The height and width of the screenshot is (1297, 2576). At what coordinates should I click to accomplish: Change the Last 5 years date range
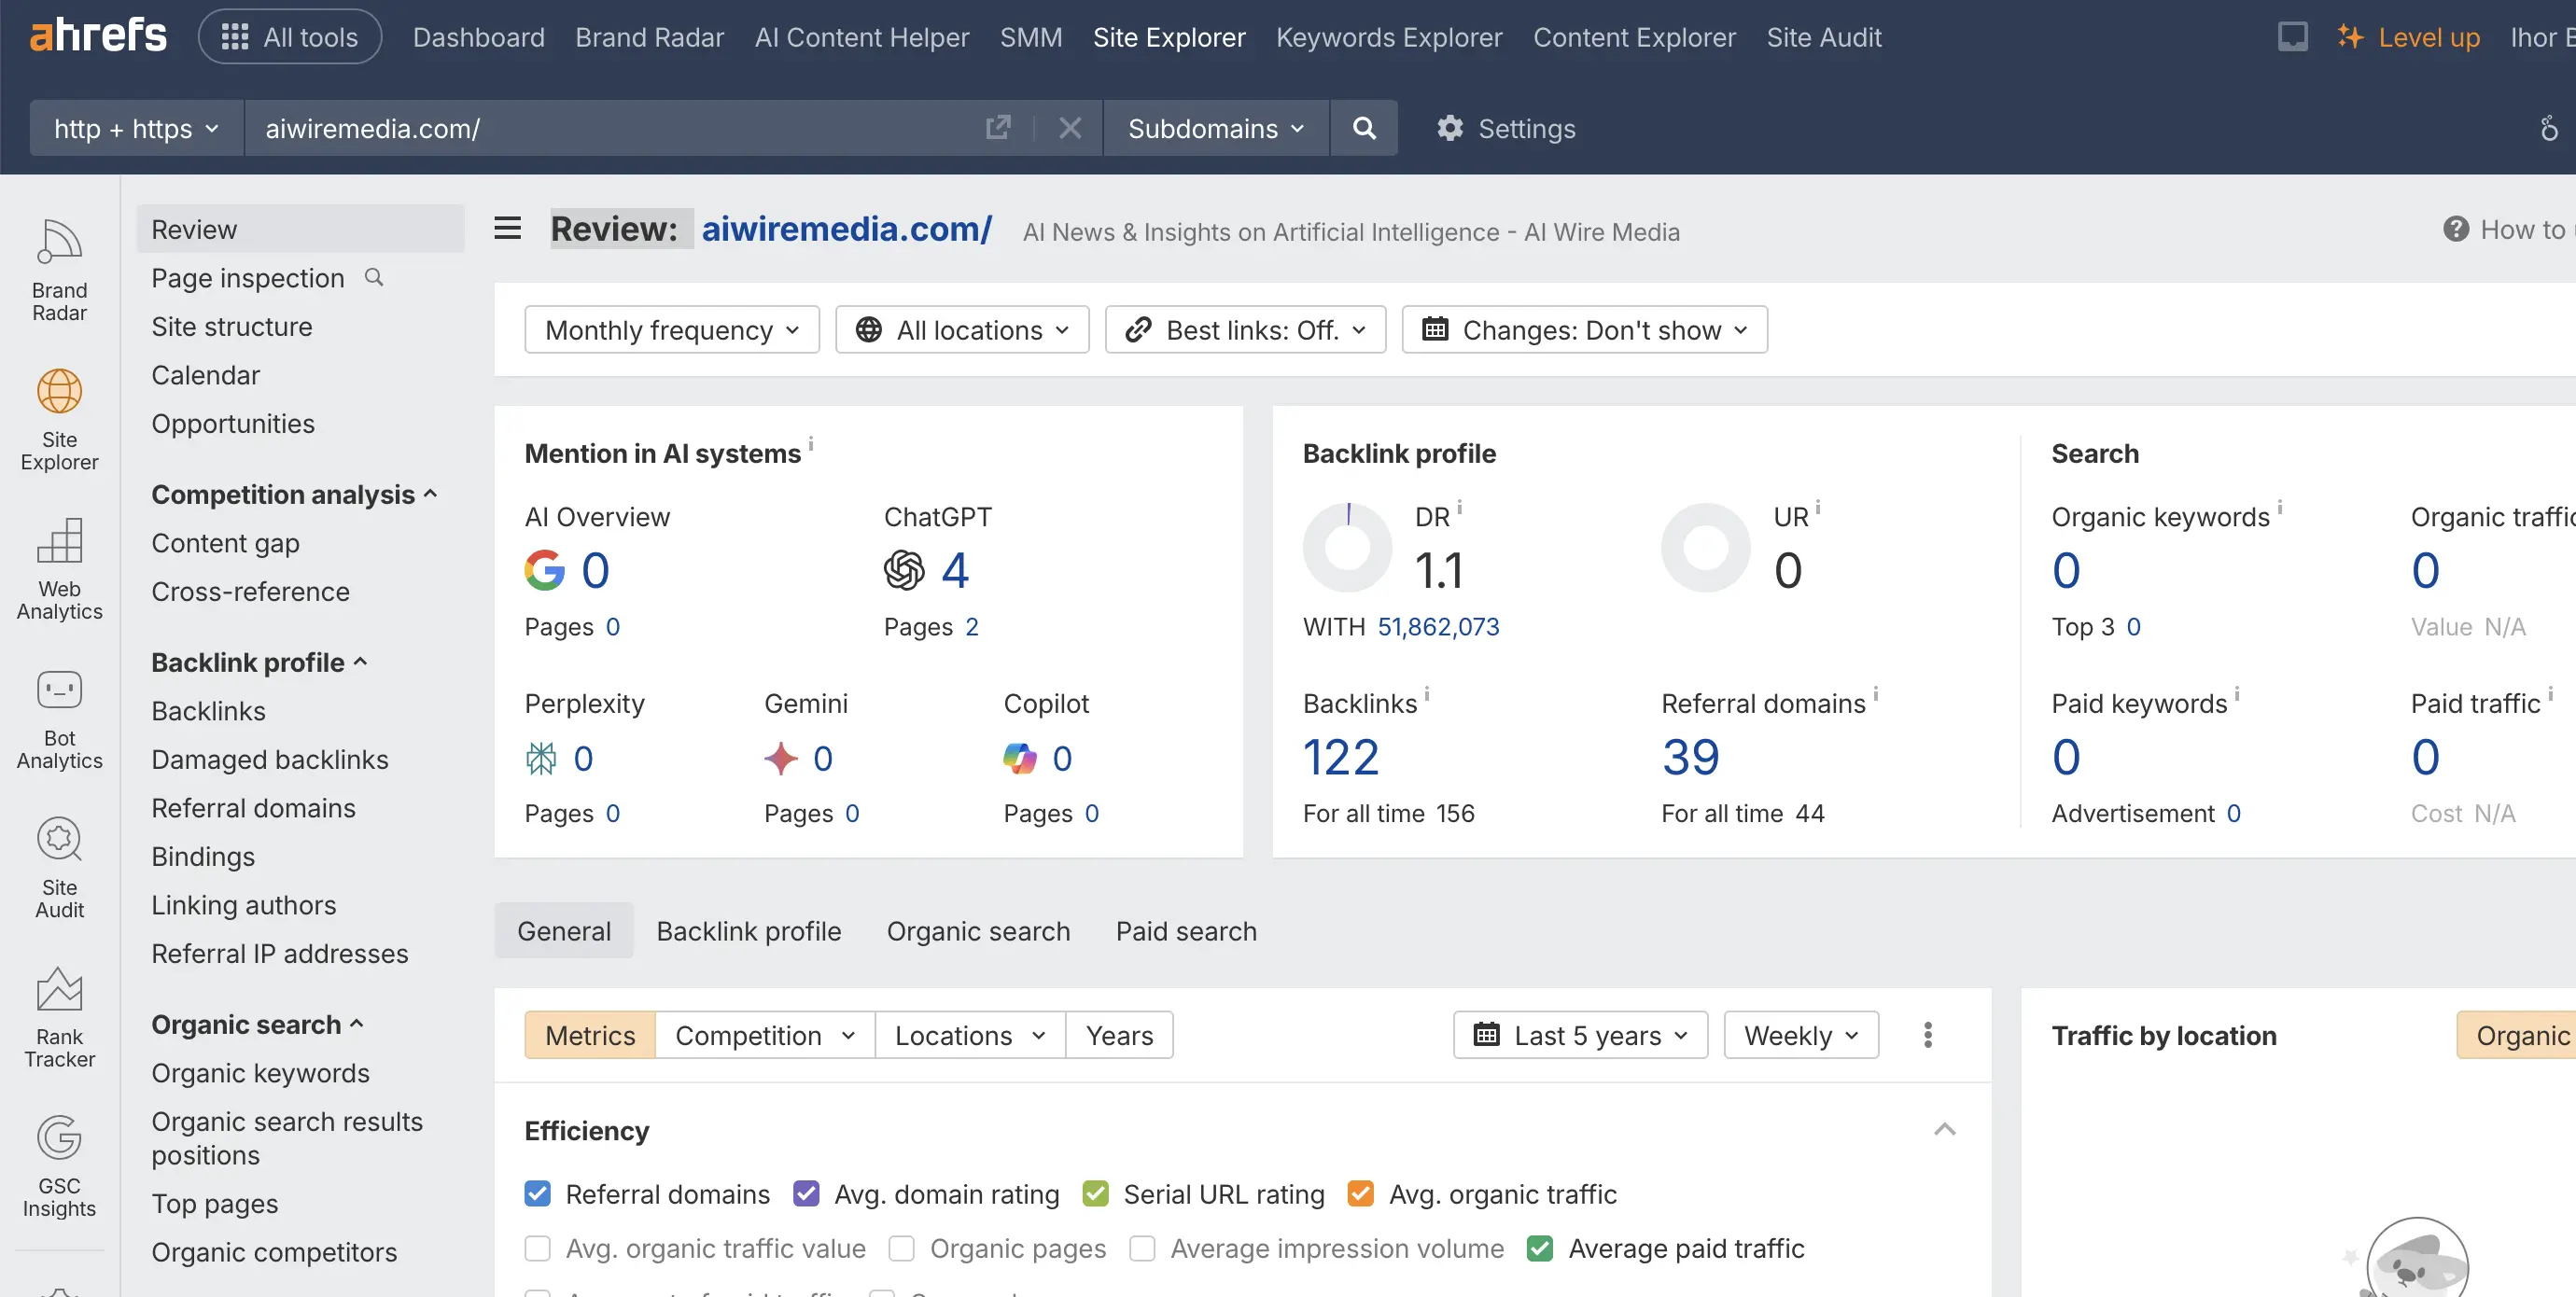point(1580,1035)
